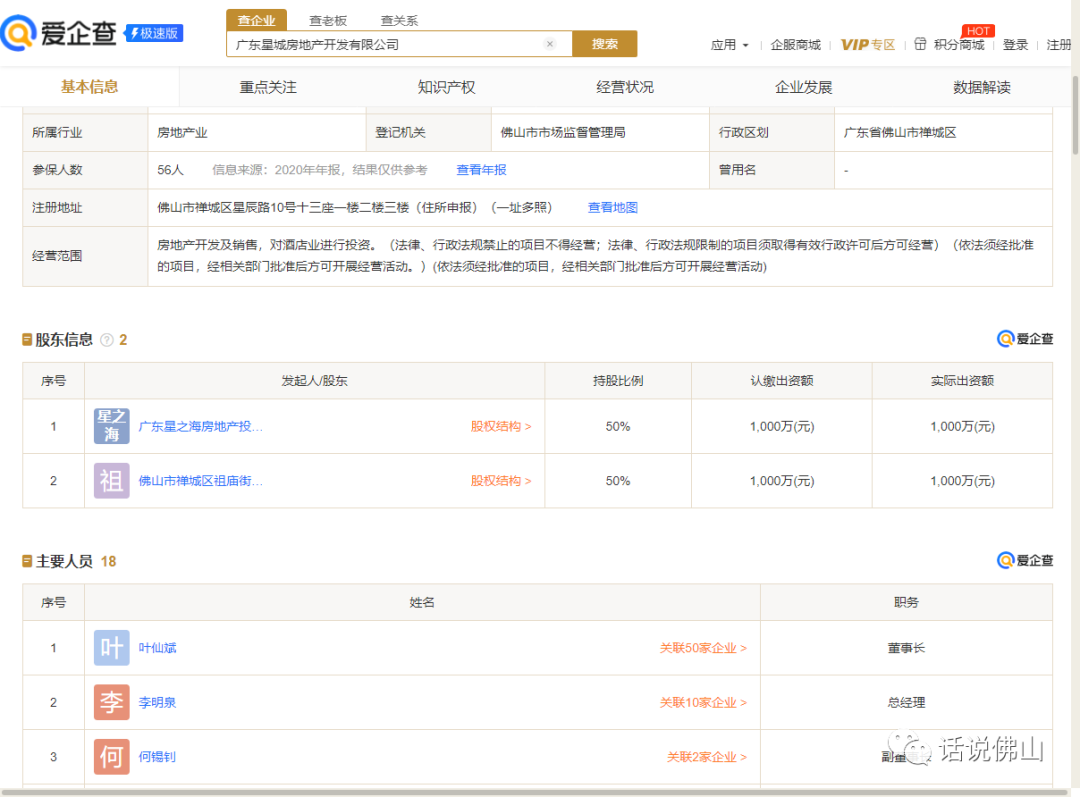Image resolution: width=1080 pixels, height=797 pixels.
Task: Open the 李明泉 person link
Action: point(157,703)
